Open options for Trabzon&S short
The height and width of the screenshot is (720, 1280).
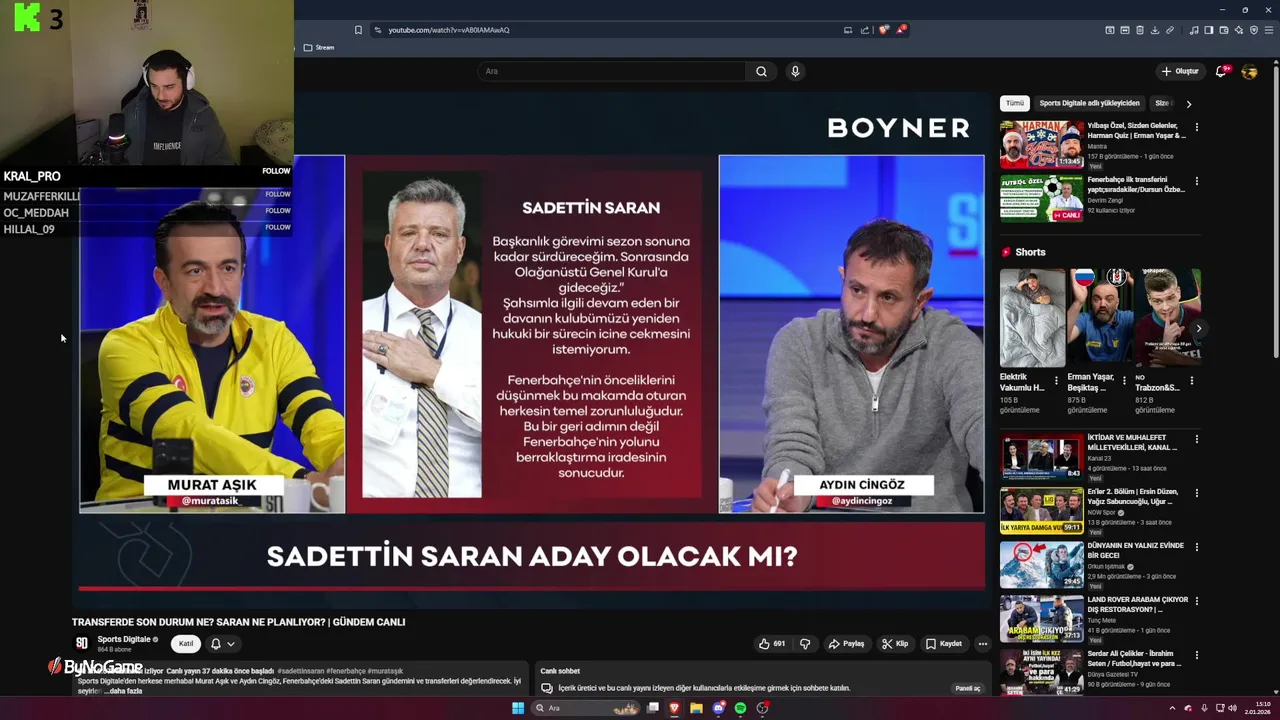point(1191,381)
